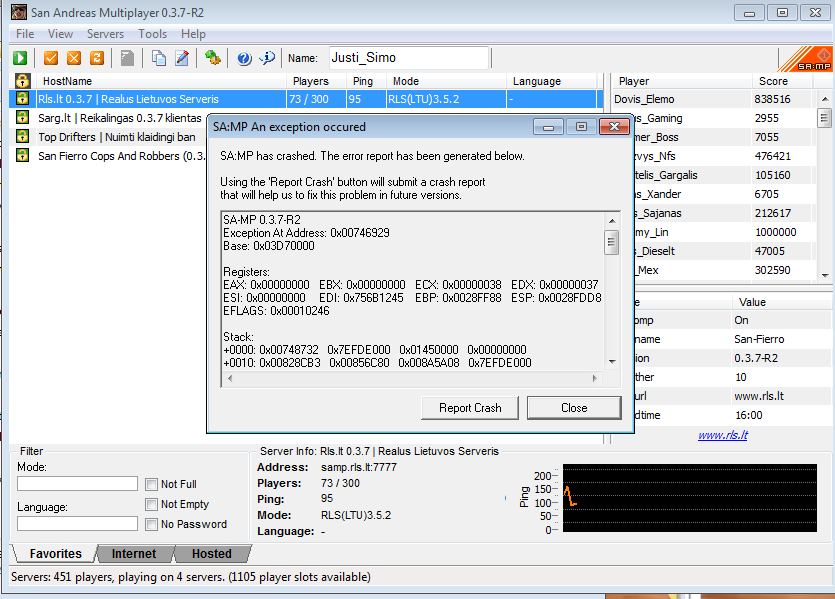Click the 16:00 time value in rules list
The width and height of the screenshot is (835, 599).
tap(748, 415)
